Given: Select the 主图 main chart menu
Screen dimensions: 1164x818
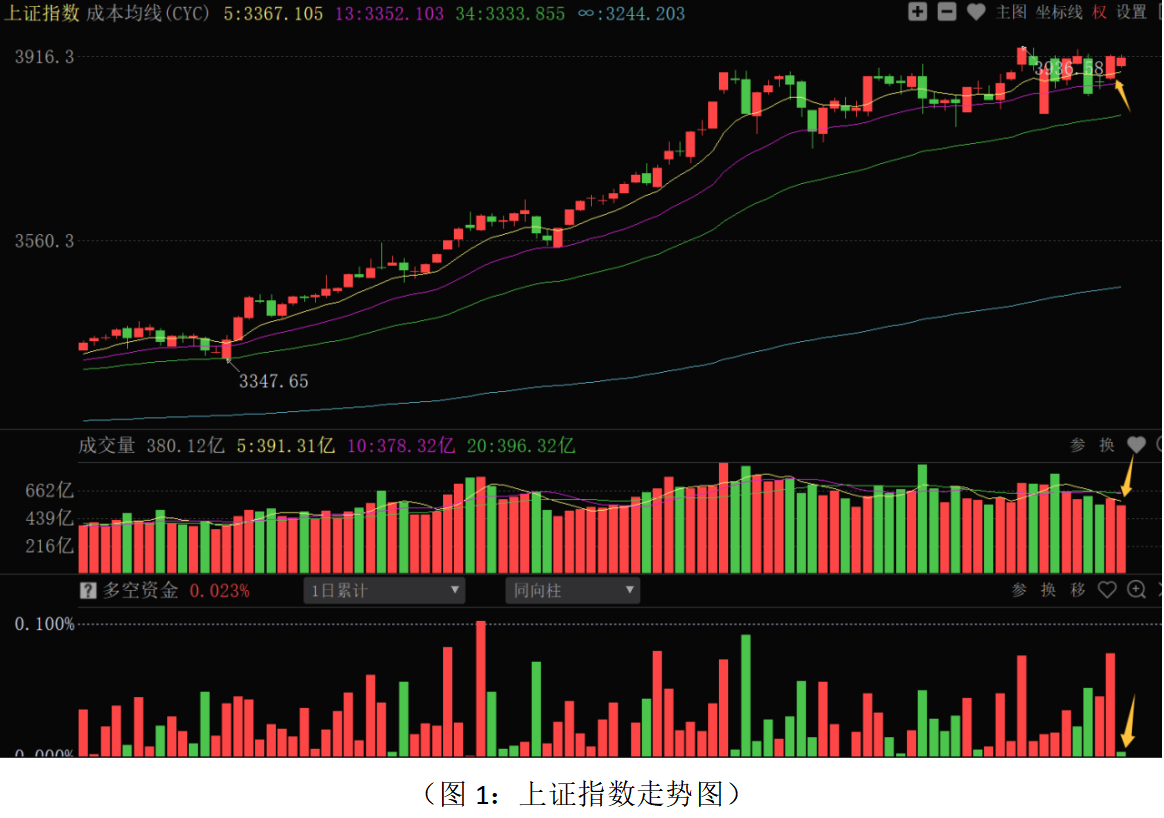Looking at the screenshot, I should 1011,12.
